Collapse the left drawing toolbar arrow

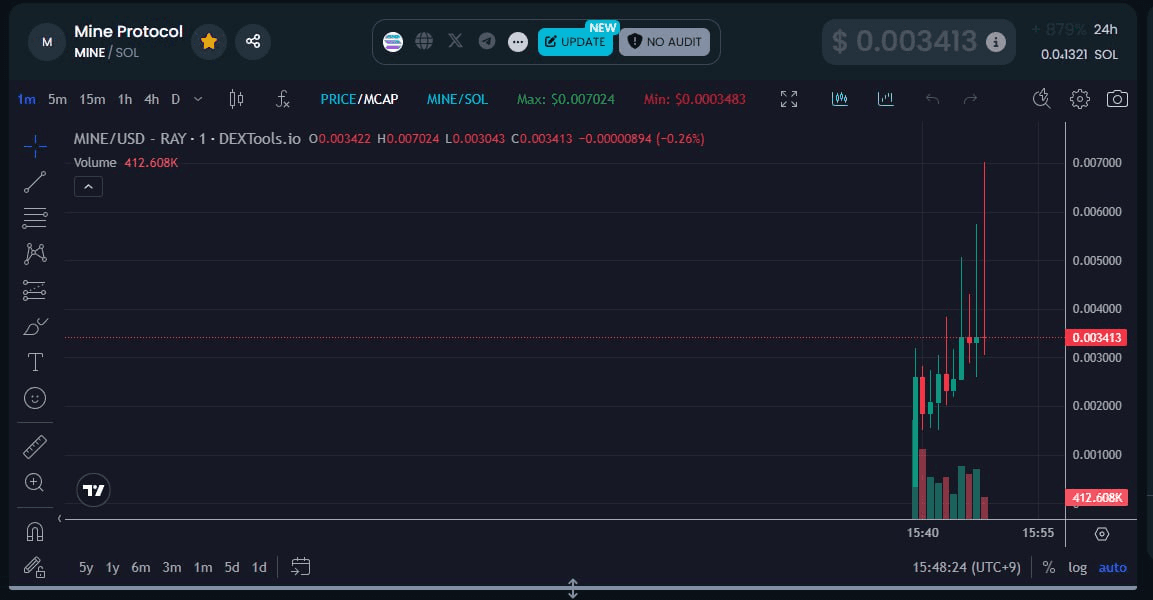pos(60,518)
